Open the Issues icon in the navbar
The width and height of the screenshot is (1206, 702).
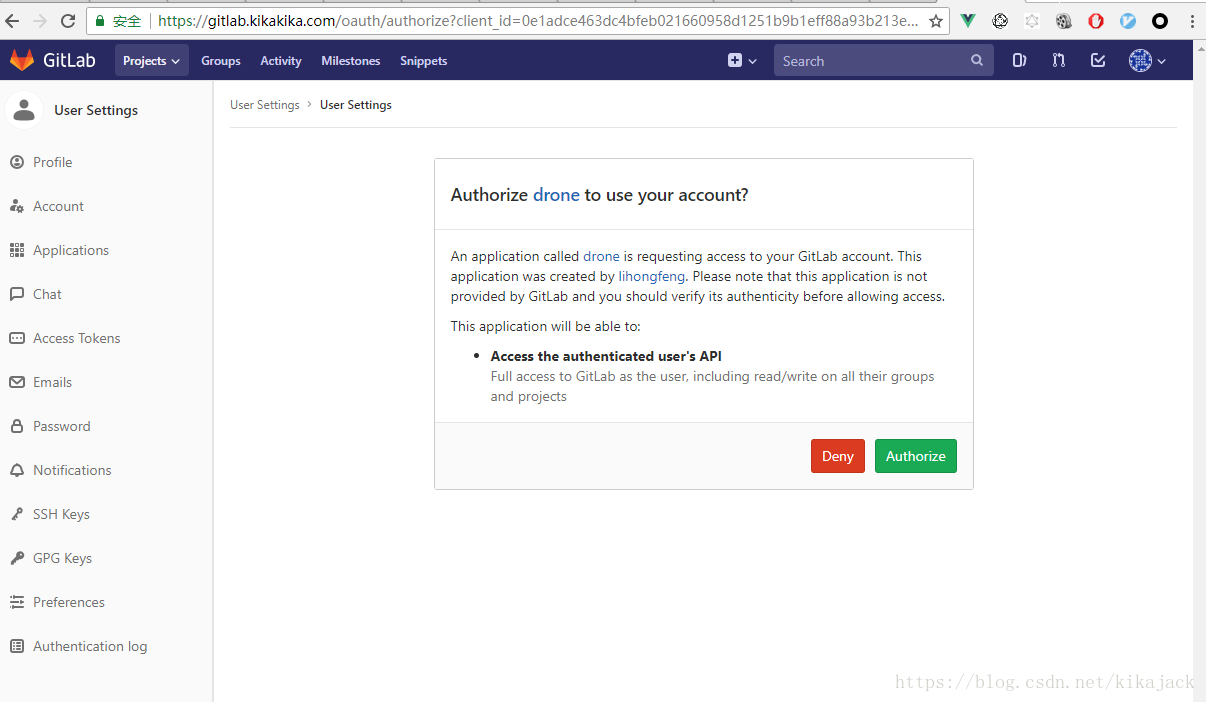click(1019, 61)
